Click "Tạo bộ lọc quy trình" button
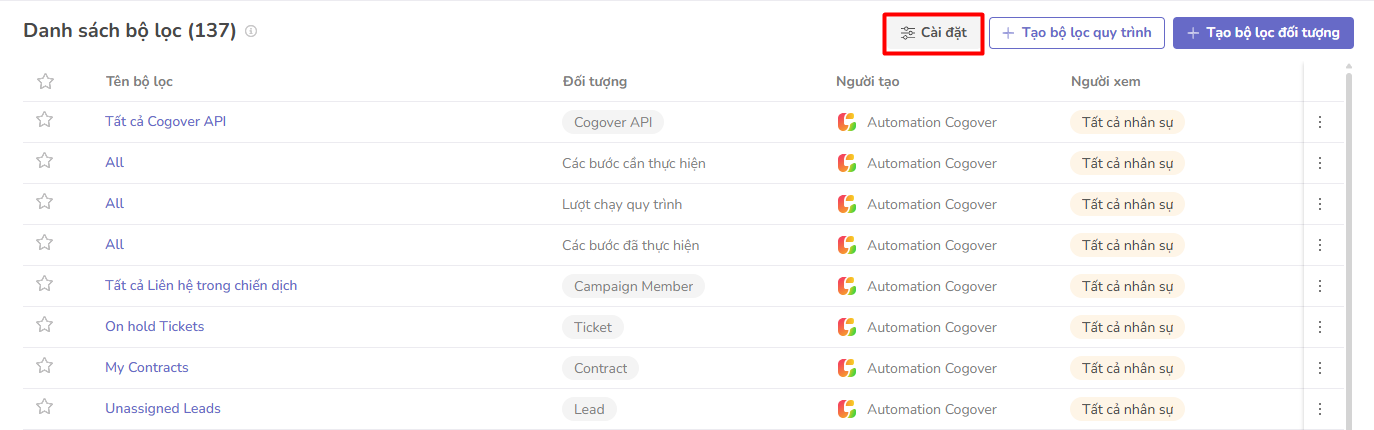 pyautogui.click(x=1077, y=33)
